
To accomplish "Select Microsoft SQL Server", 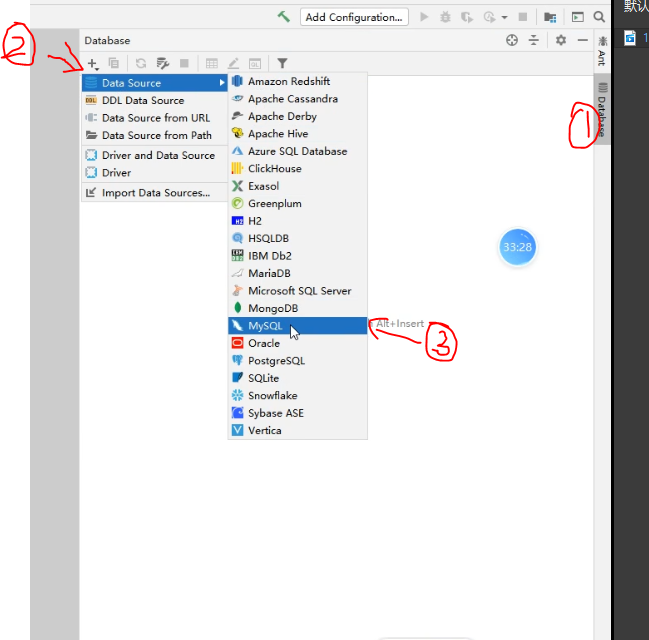I will [298, 291].
